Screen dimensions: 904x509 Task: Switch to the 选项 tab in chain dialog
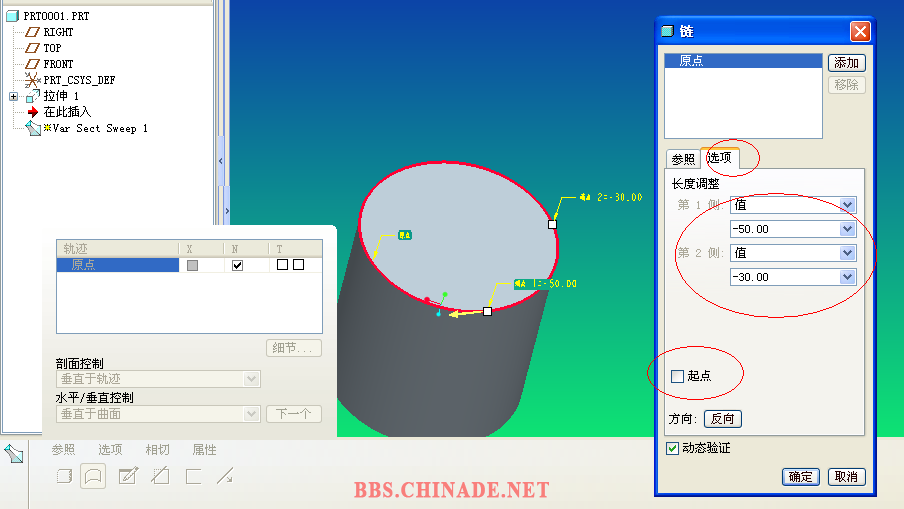[x=720, y=157]
